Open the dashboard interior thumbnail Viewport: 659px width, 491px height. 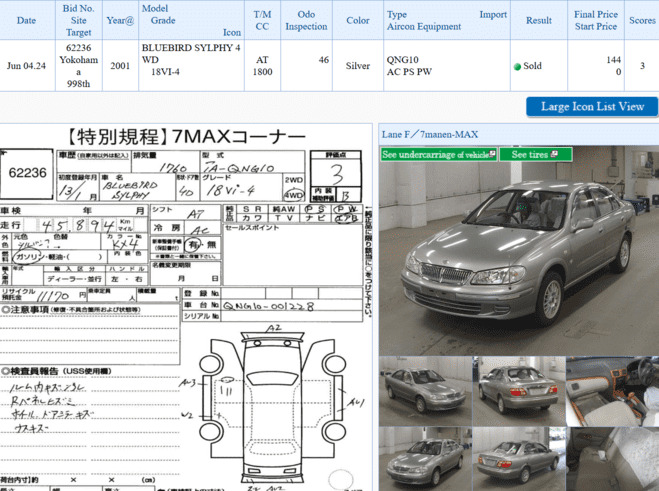[x=611, y=391]
